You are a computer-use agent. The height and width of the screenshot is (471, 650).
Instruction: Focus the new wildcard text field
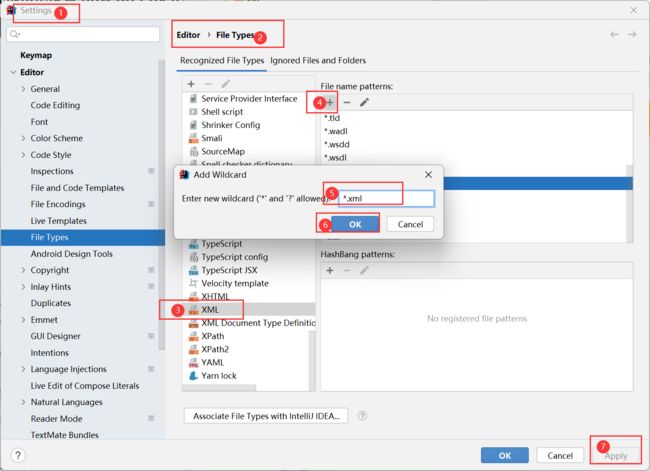point(386,199)
